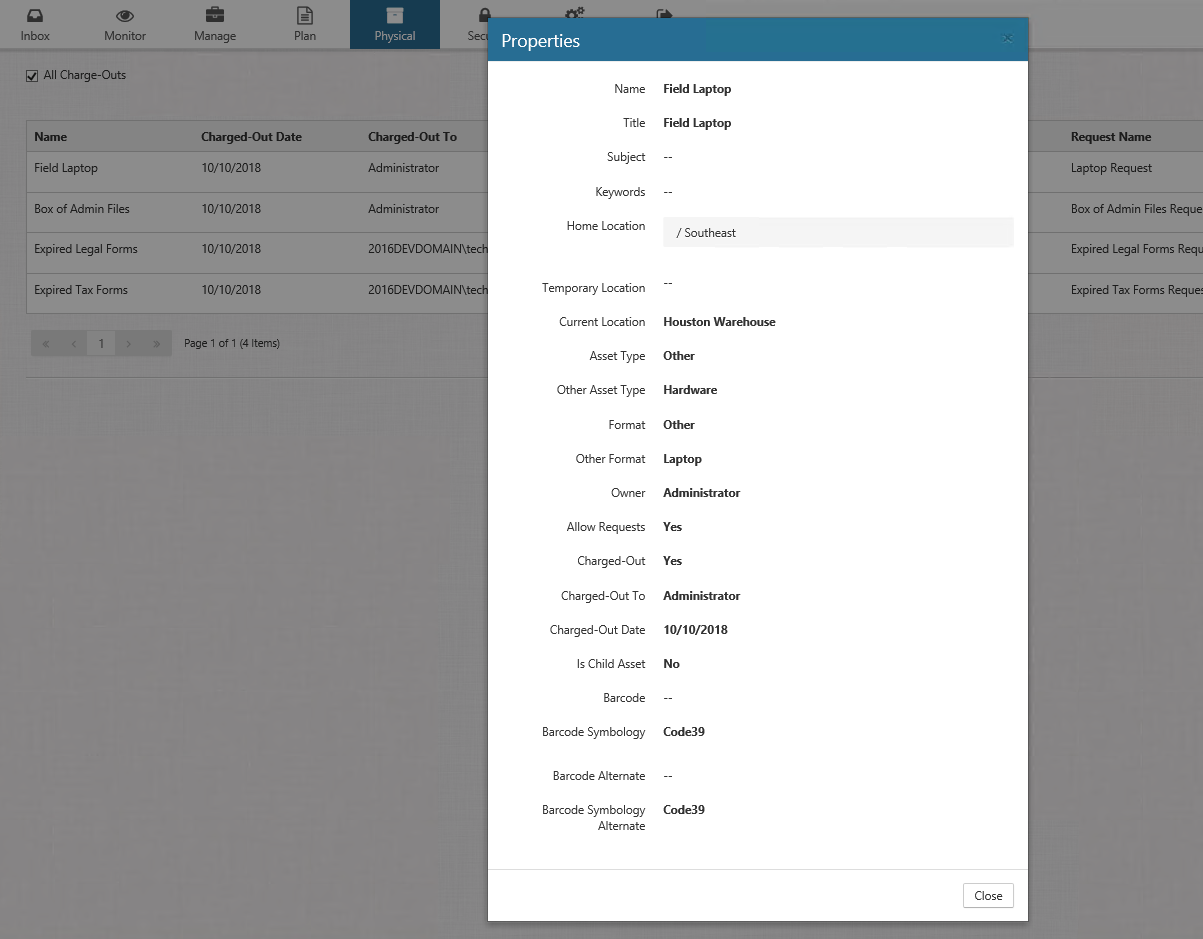Select the Plan document icon
This screenshot has width=1203, height=939.
305,16
